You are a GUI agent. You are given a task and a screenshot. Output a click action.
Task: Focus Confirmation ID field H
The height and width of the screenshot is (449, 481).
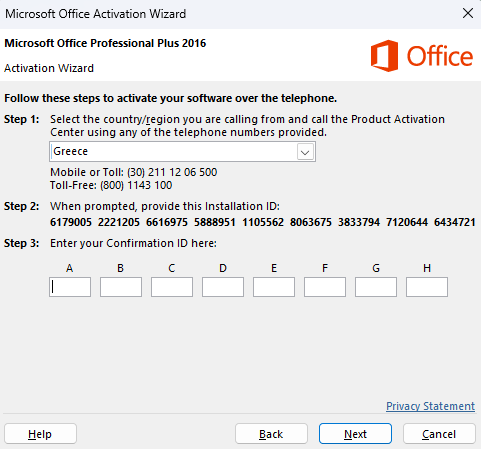click(427, 287)
